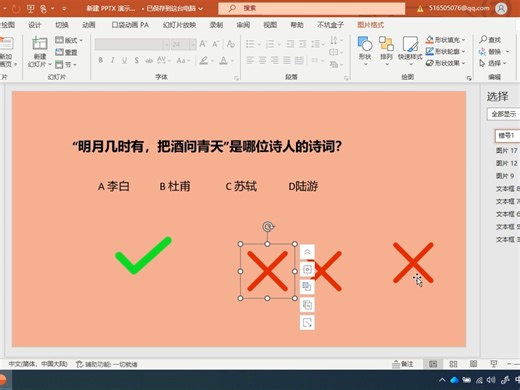The image size is (520, 390).
Task: Click the Clear All Formatting icon
Action: [231, 44]
